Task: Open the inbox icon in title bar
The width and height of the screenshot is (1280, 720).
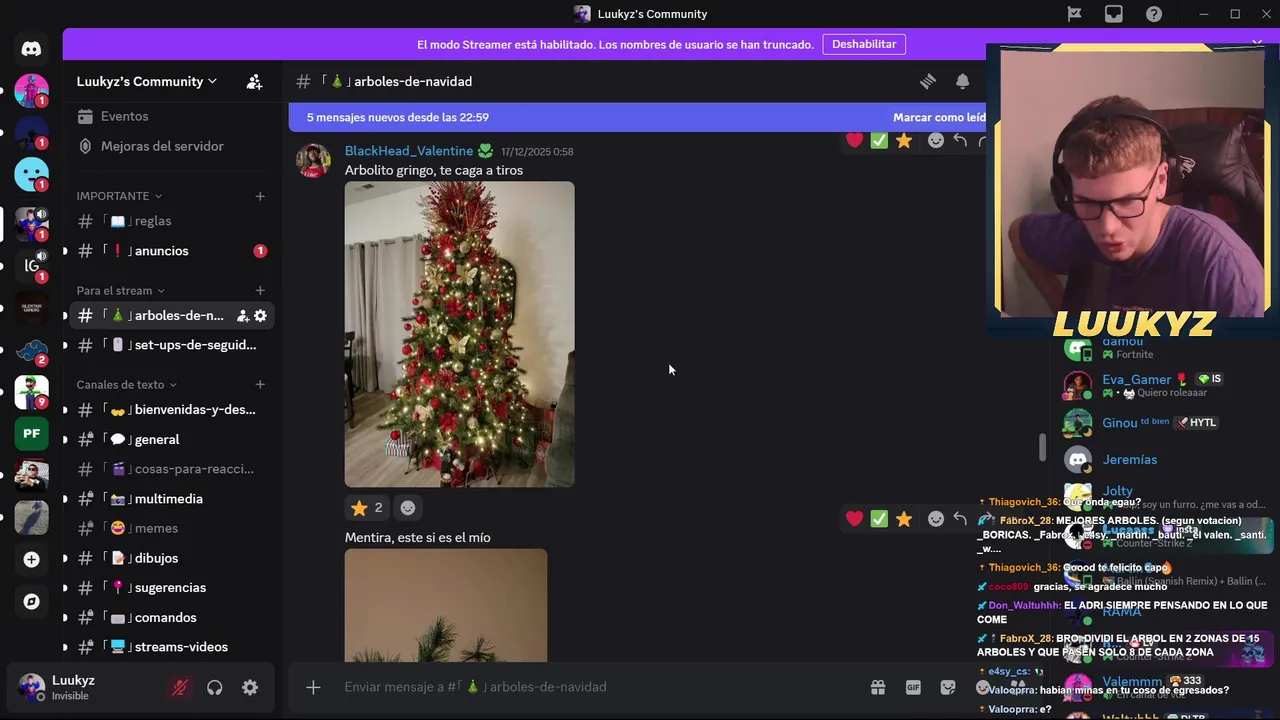Action: tap(1114, 14)
